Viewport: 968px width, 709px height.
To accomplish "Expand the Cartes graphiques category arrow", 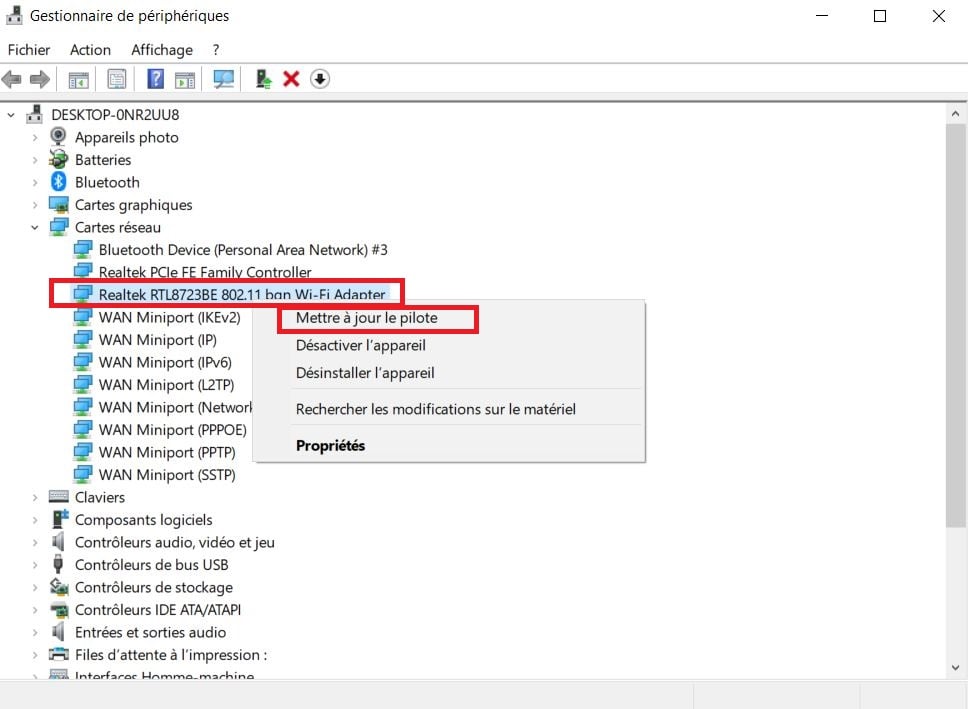I will pyautogui.click(x=35, y=205).
